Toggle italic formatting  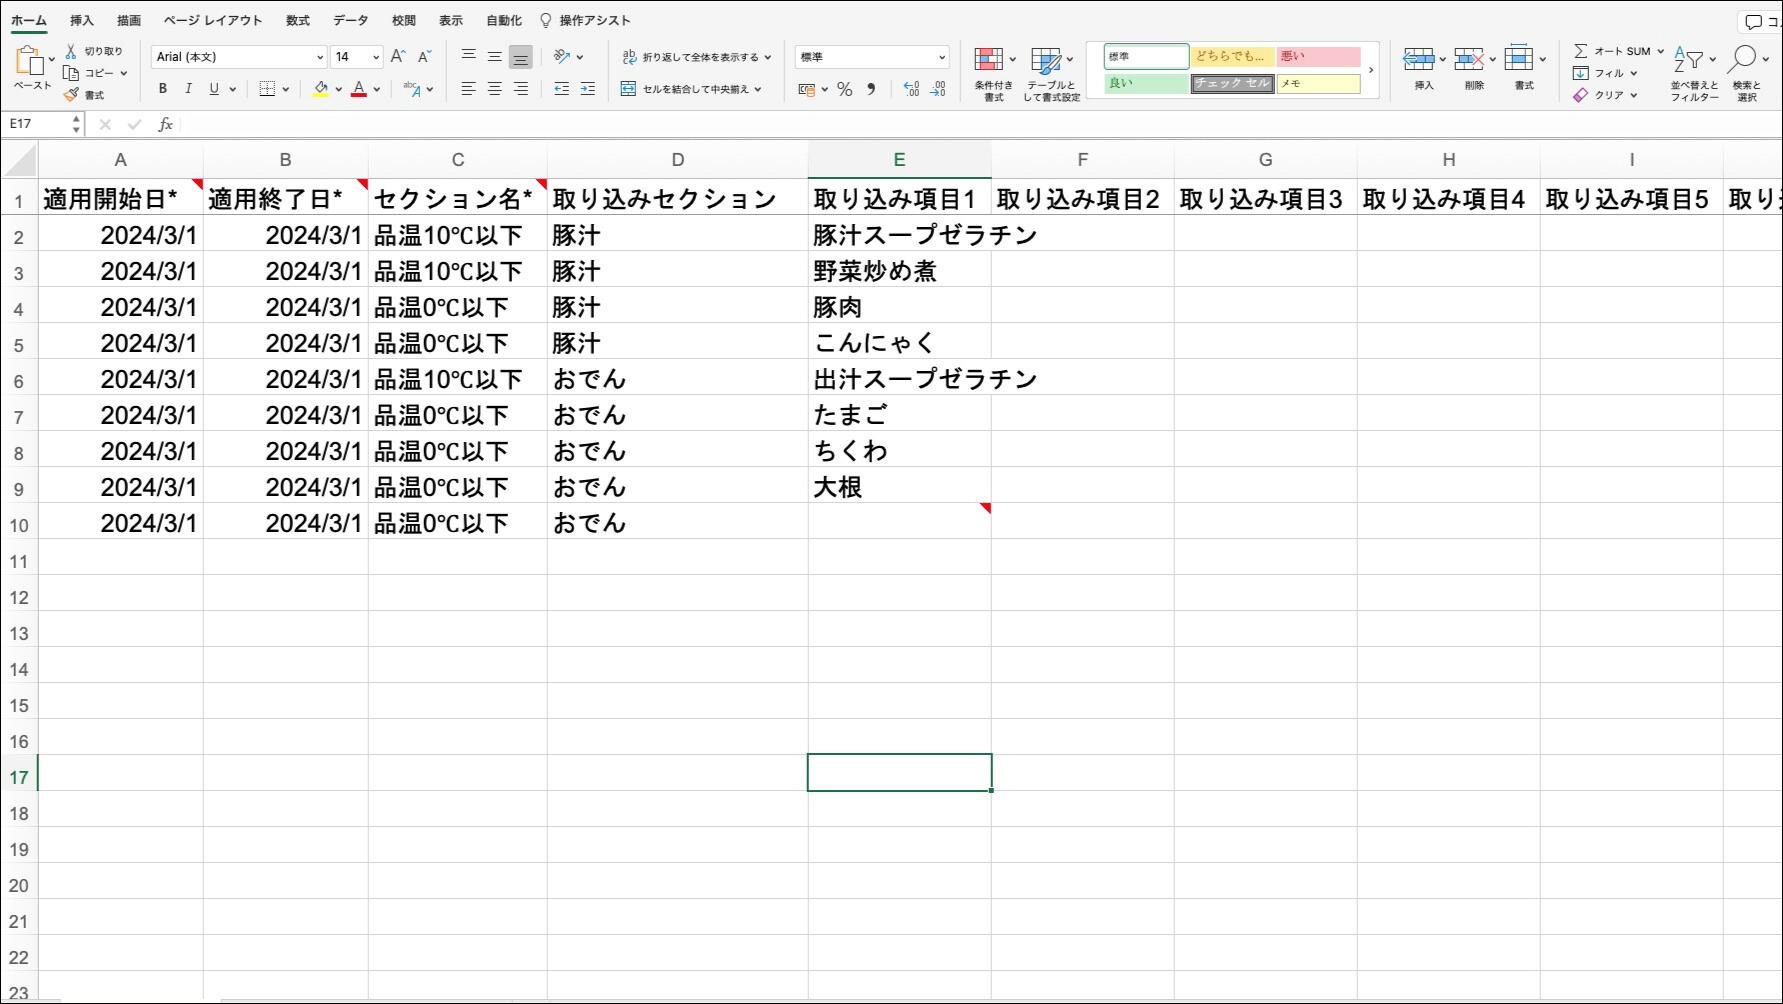click(188, 89)
